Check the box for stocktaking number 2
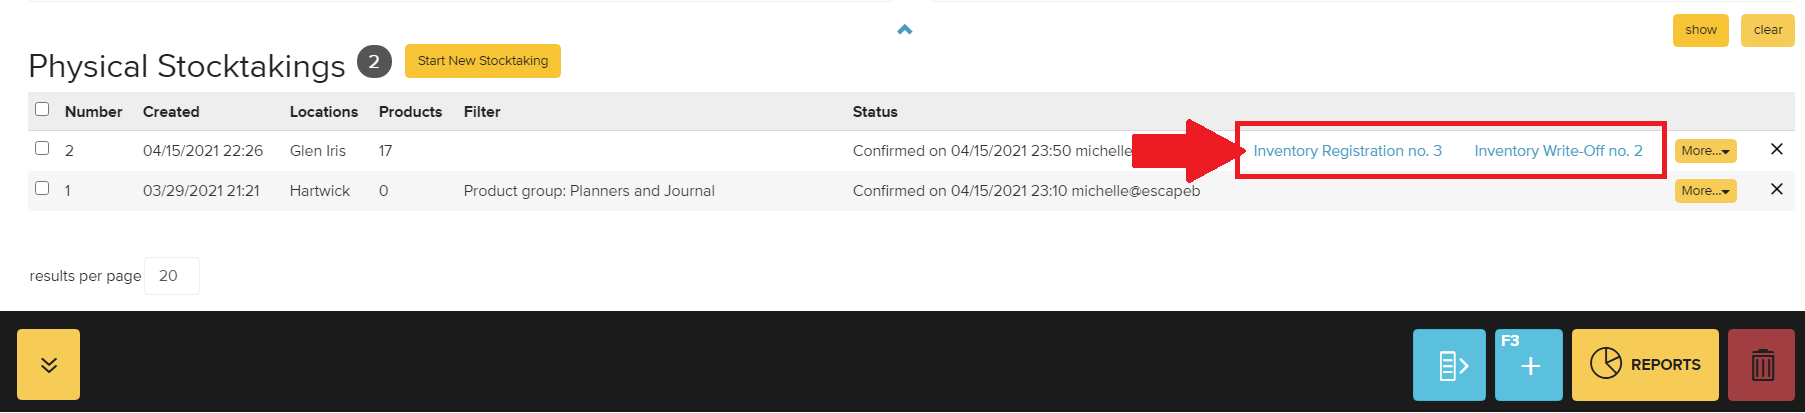 tap(42, 148)
